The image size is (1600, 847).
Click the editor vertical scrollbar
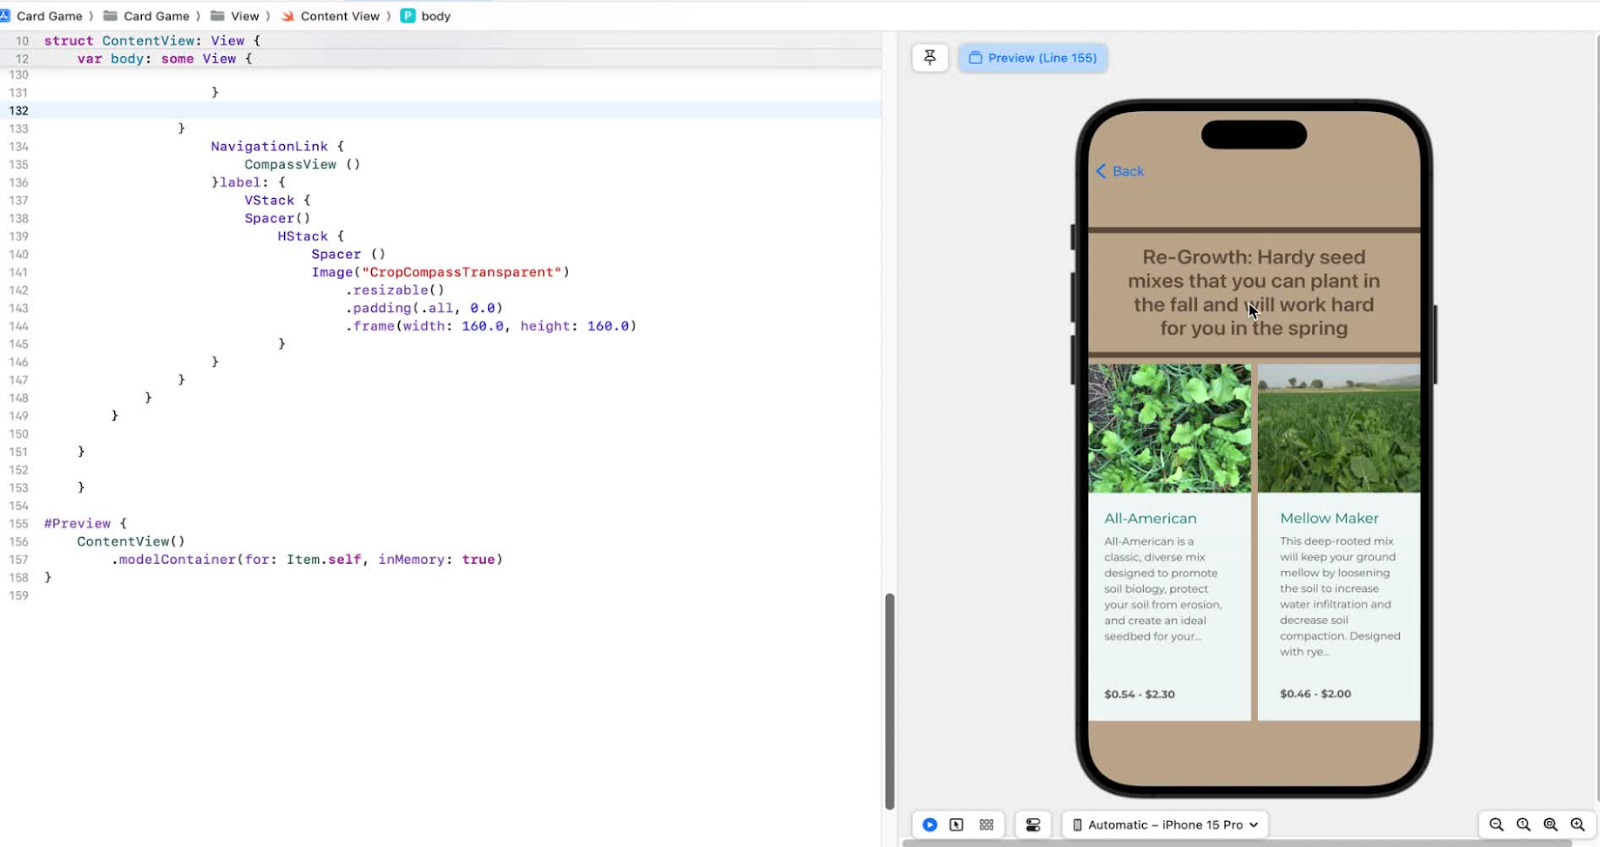[889, 701]
